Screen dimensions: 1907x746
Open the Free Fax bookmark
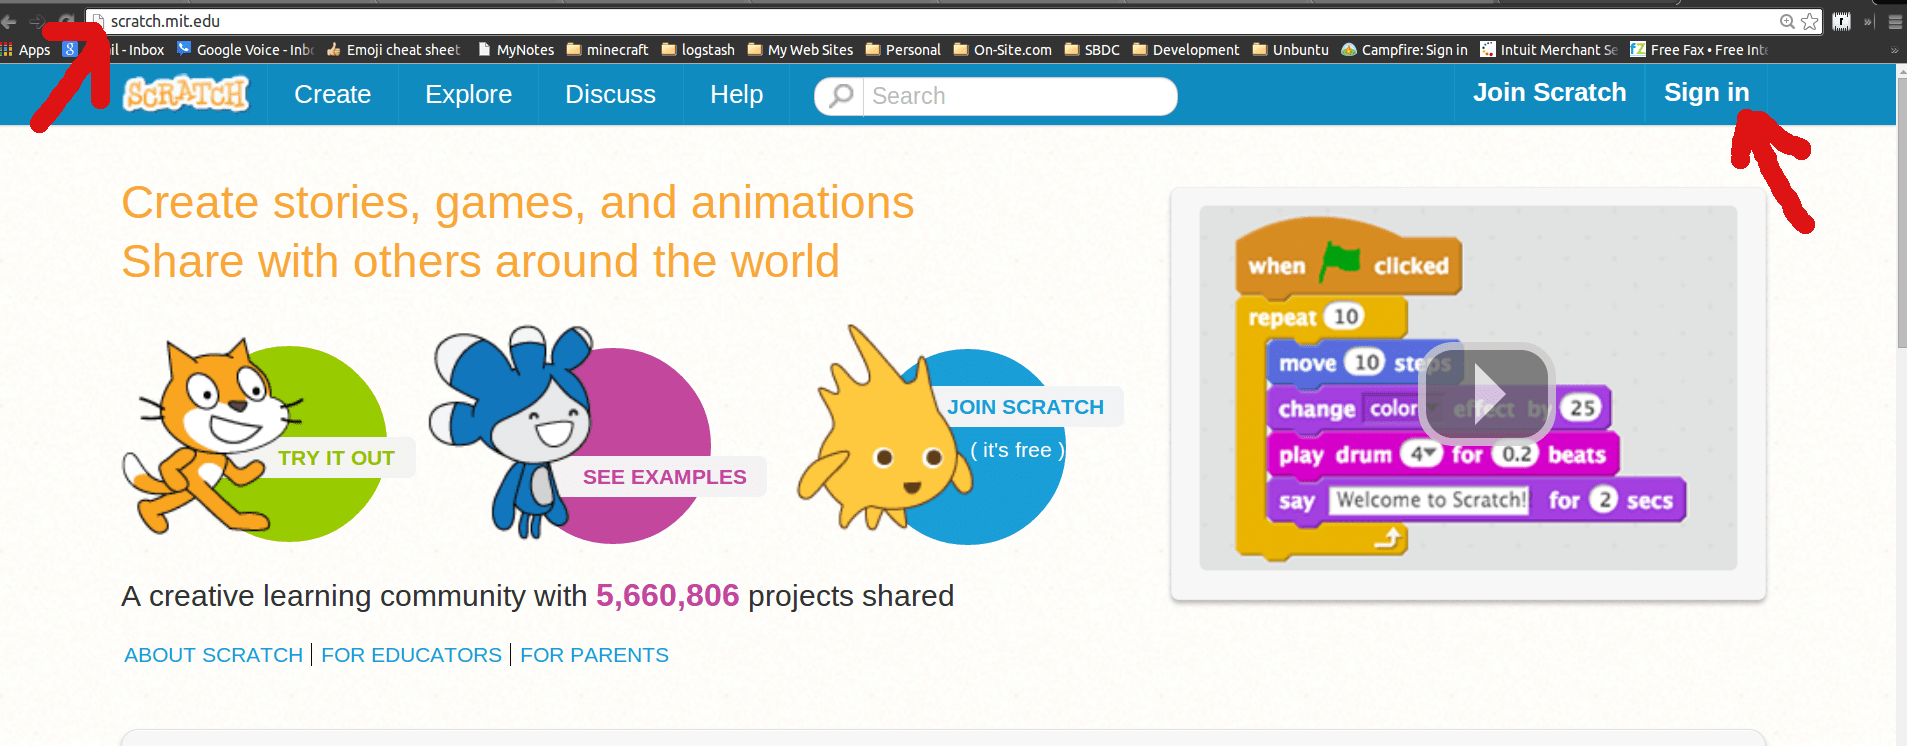click(x=1699, y=50)
